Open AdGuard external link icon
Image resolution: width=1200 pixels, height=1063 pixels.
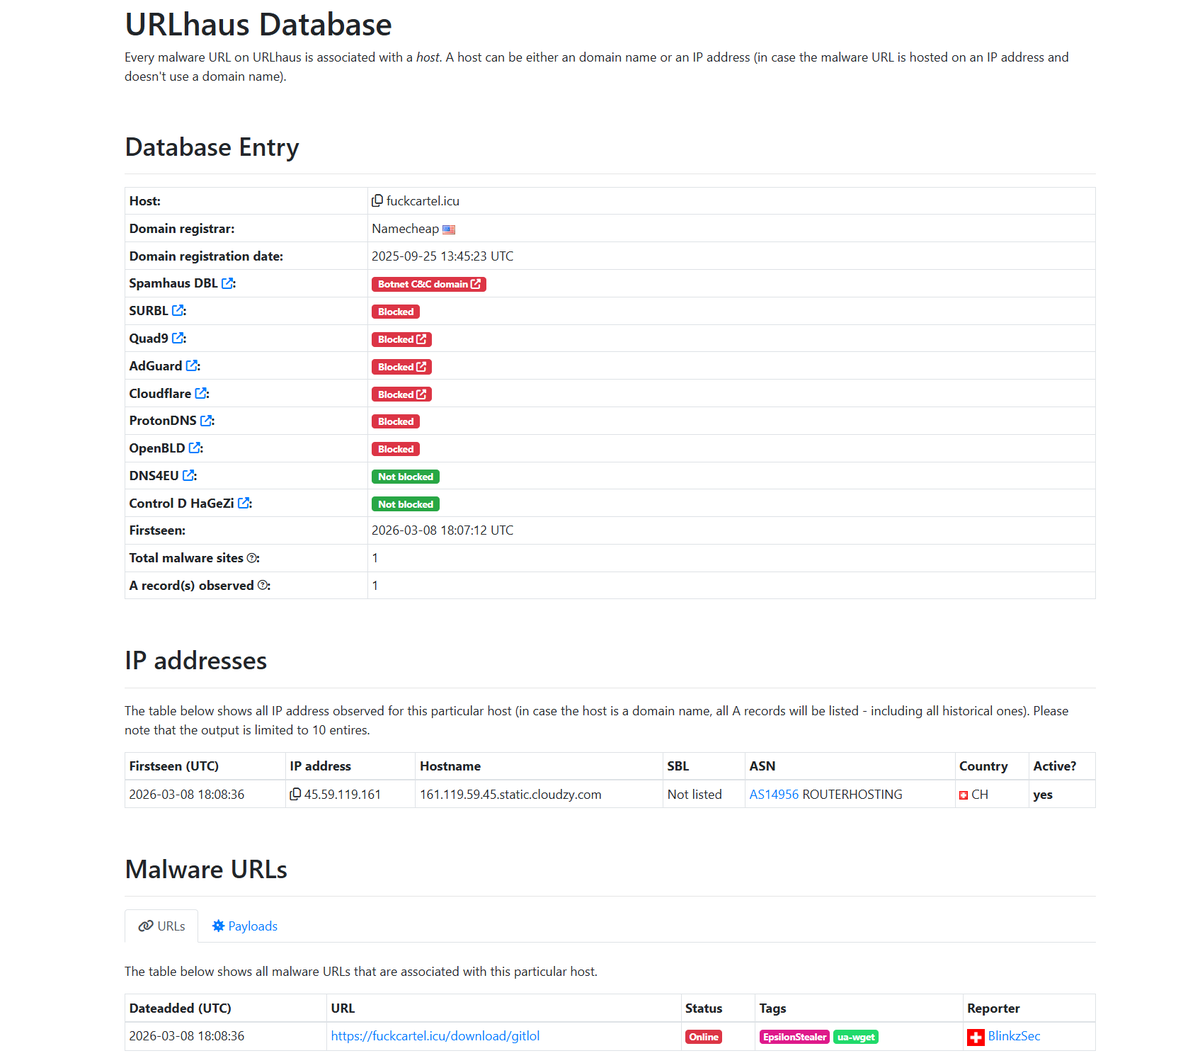(x=192, y=366)
